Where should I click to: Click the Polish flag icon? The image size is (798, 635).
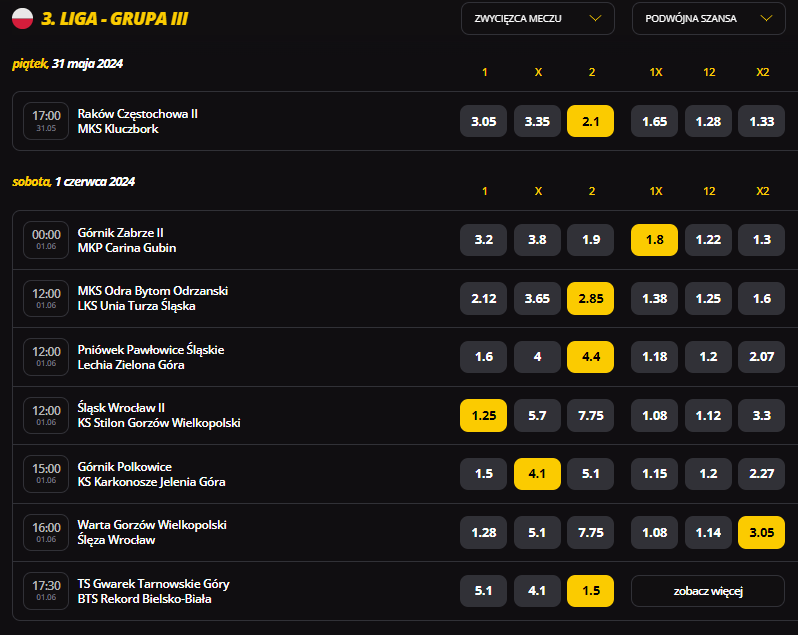click(22, 19)
